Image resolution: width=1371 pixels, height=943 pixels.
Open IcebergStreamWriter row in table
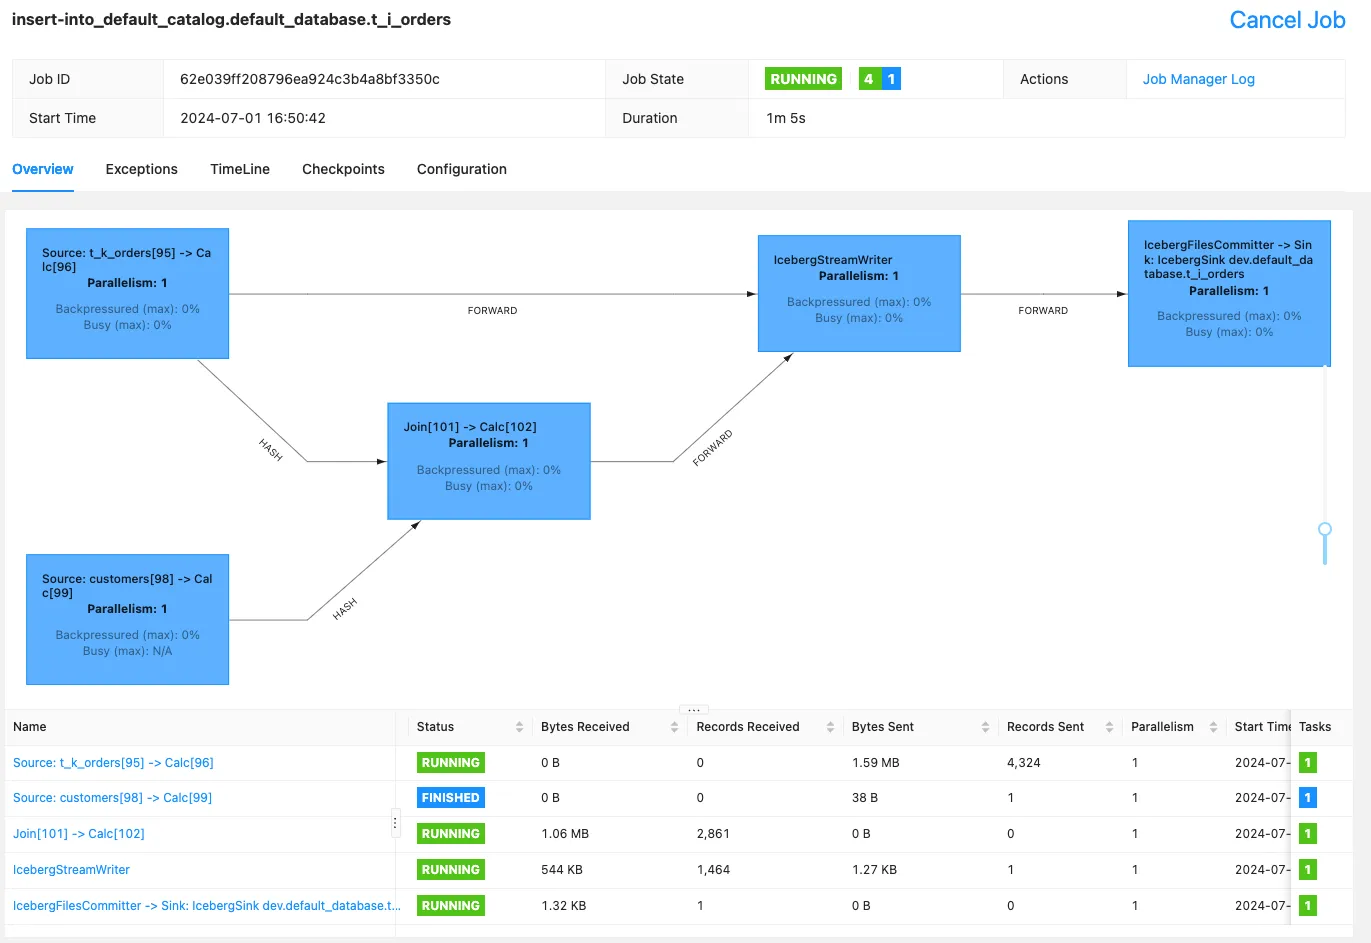click(71, 870)
